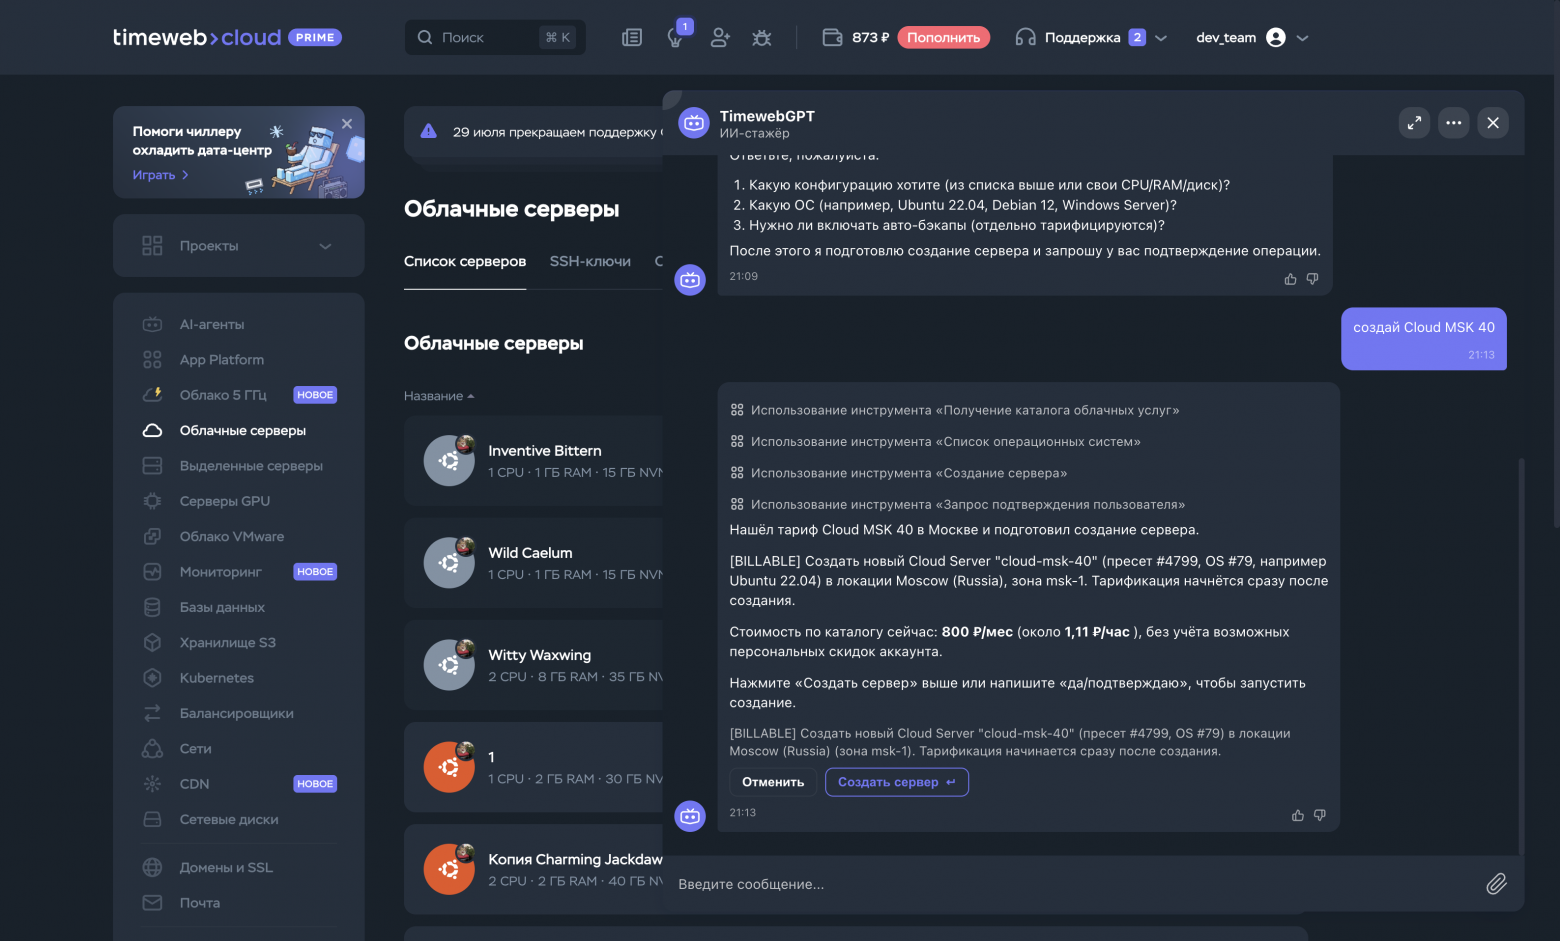Image resolution: width=1560 pixels, height=941 pixels.
Task: Click the Отменить button in chat
Action: click(773, 782)
